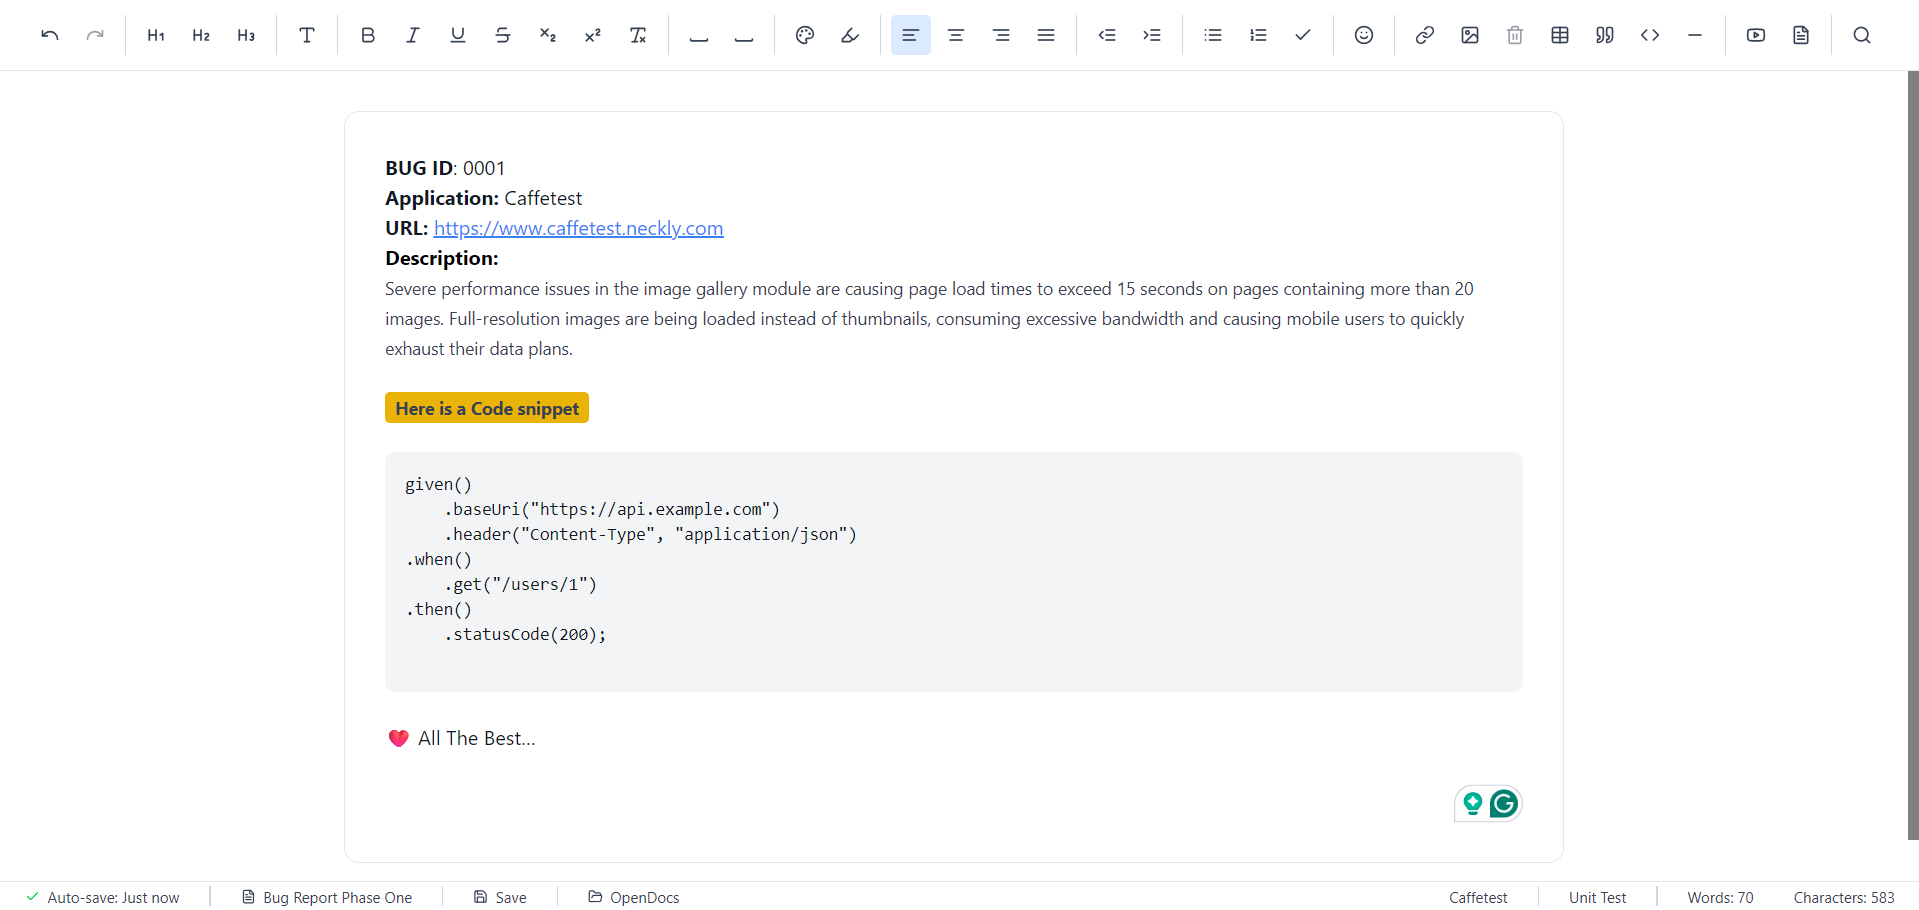Insert a table

(1560, 35)
